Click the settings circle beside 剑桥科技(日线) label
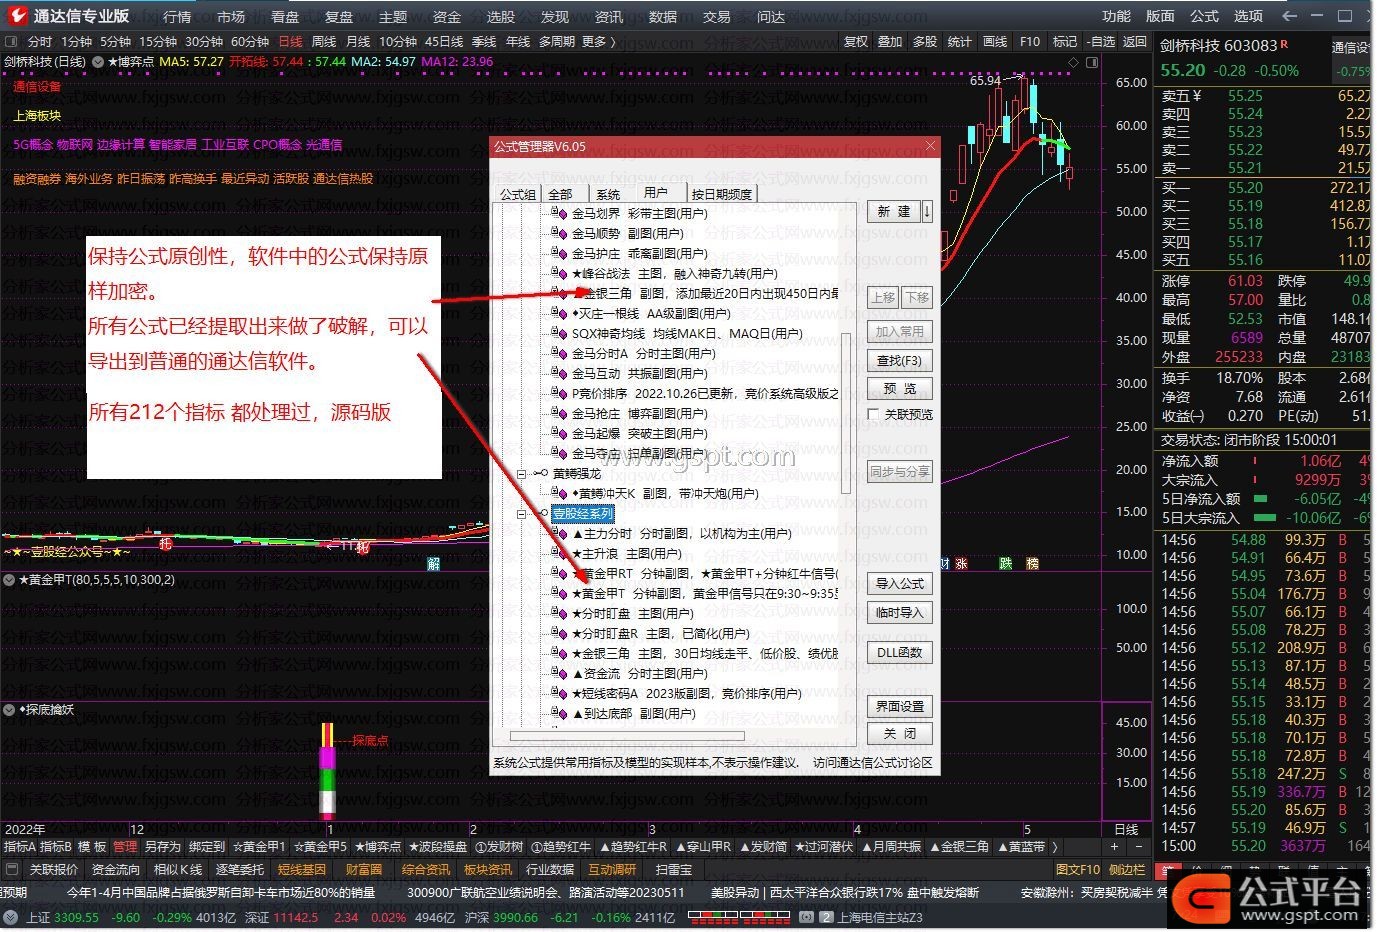Image resolution: width=1377 pixels, height=932 pixels. (x=98, y=62)
